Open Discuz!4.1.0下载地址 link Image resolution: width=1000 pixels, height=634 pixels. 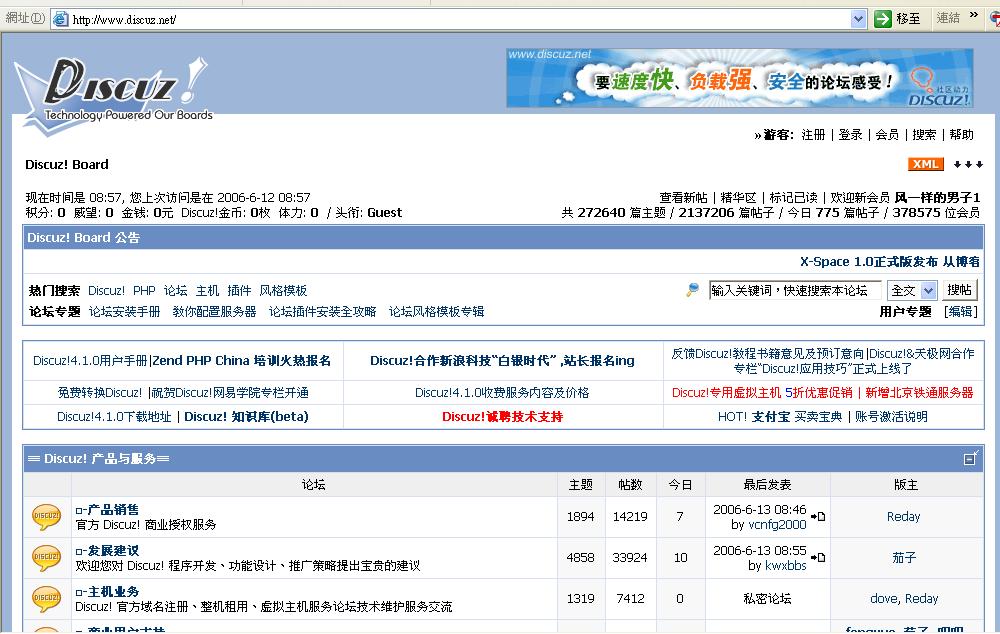click(x=114, y=417)
